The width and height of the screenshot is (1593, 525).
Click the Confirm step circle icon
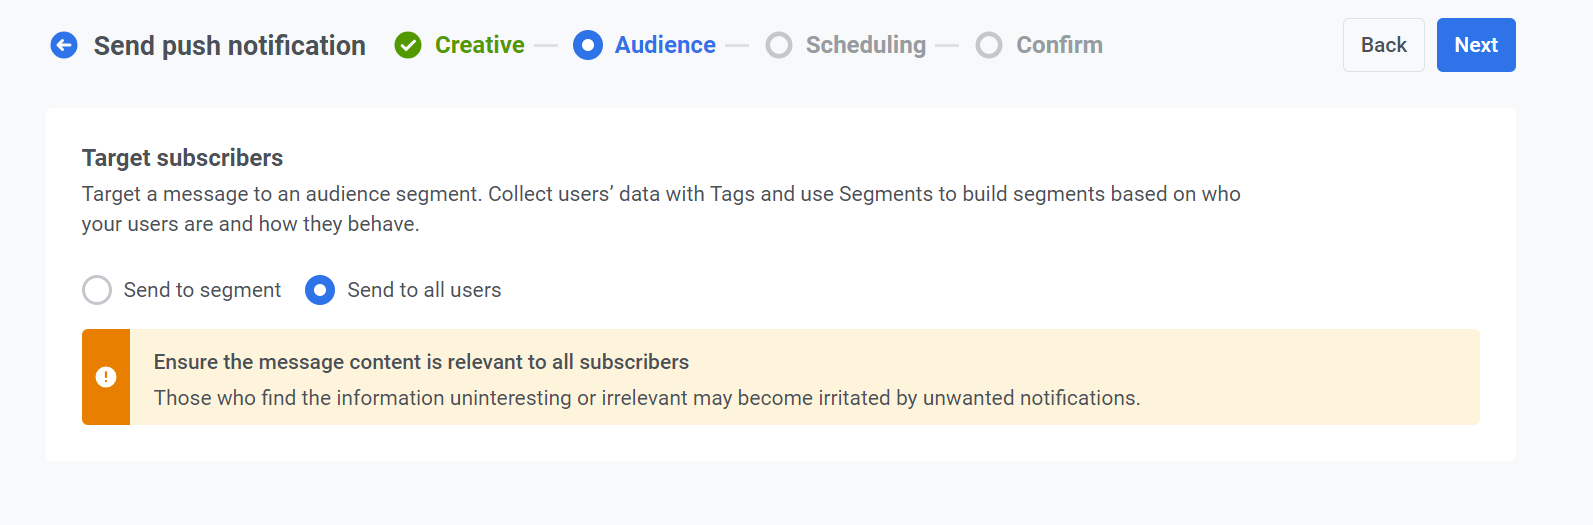[989, 45]
